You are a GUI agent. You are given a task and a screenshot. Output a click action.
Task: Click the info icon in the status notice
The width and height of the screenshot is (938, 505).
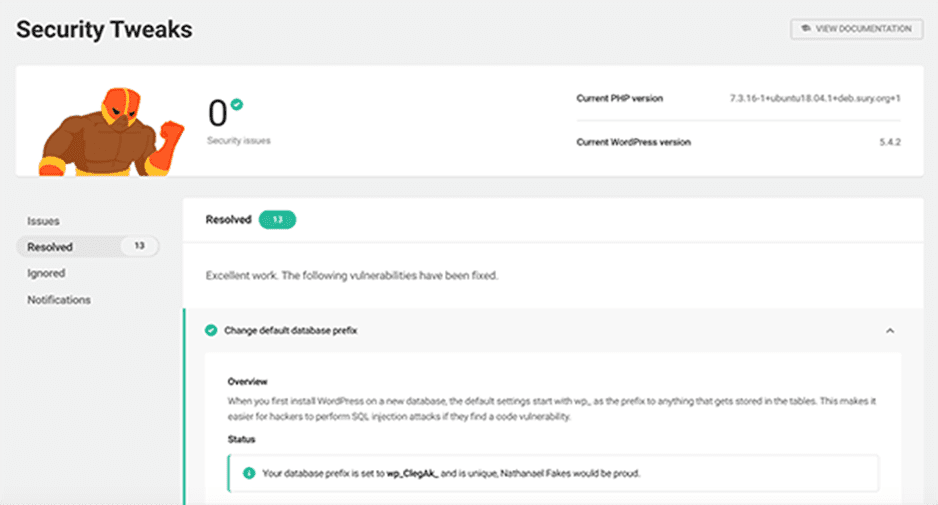click(249, 473)
